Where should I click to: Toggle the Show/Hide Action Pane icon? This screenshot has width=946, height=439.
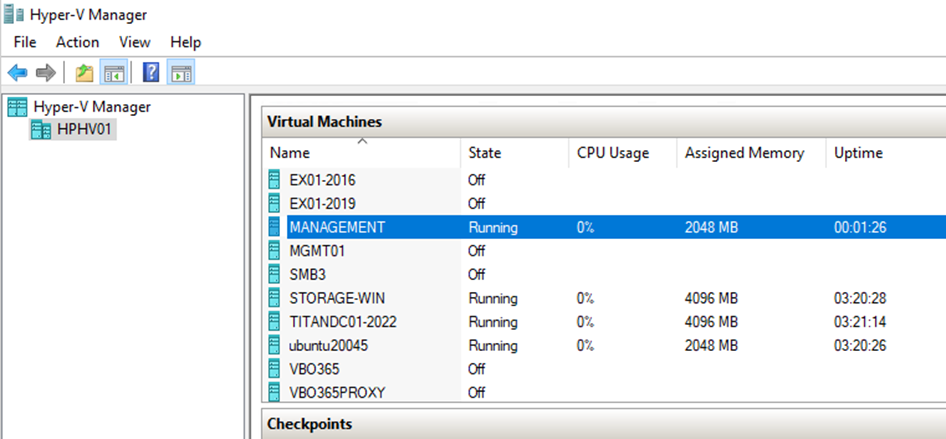[181, 73]
